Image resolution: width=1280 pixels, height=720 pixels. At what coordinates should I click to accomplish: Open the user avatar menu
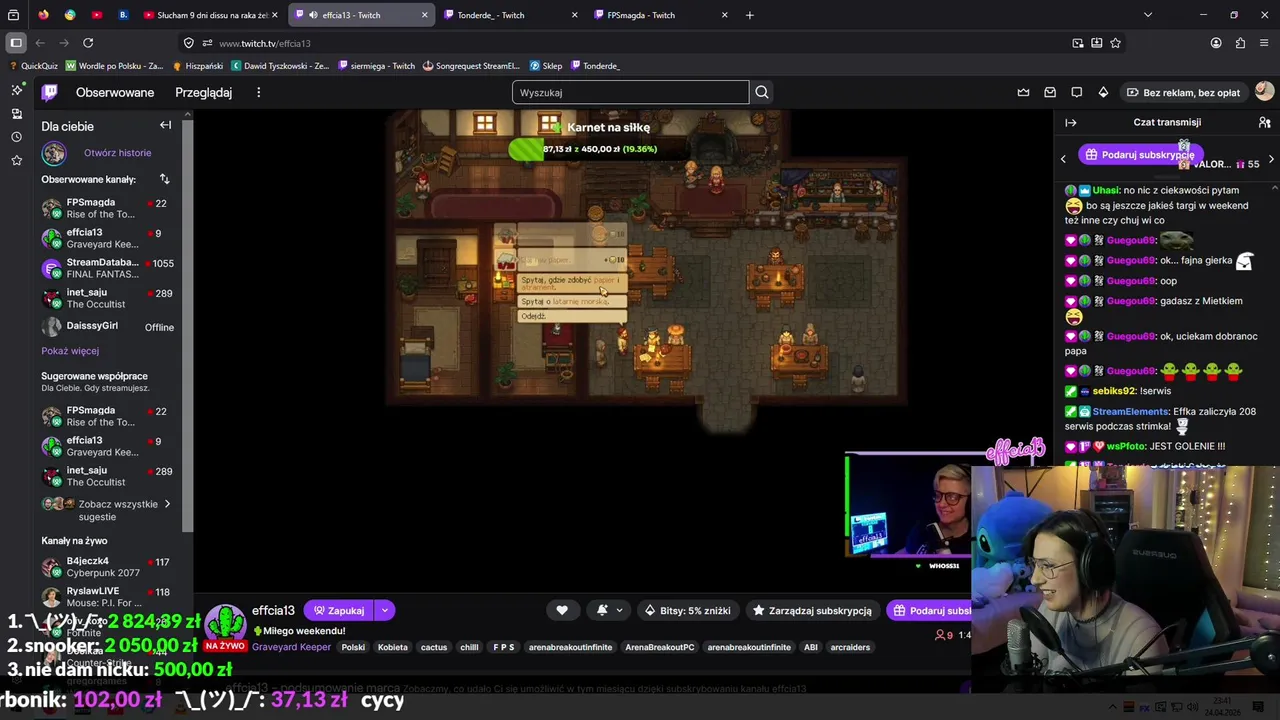(x=1264, y=91)
